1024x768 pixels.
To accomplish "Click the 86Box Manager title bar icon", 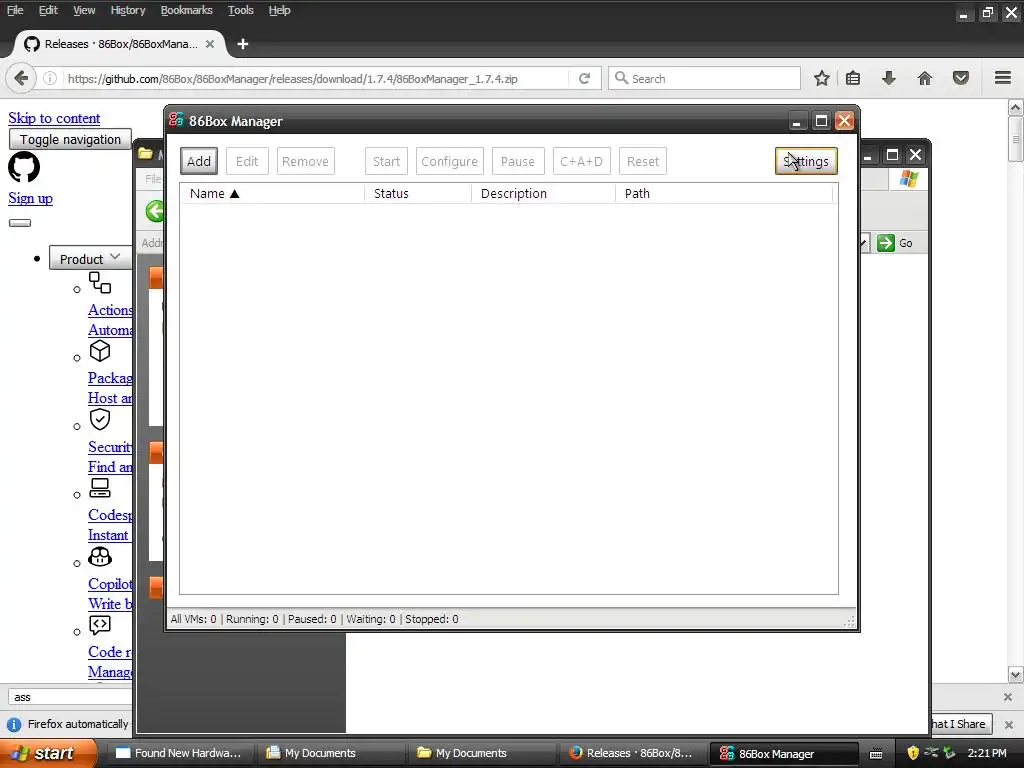I will 176,120.
